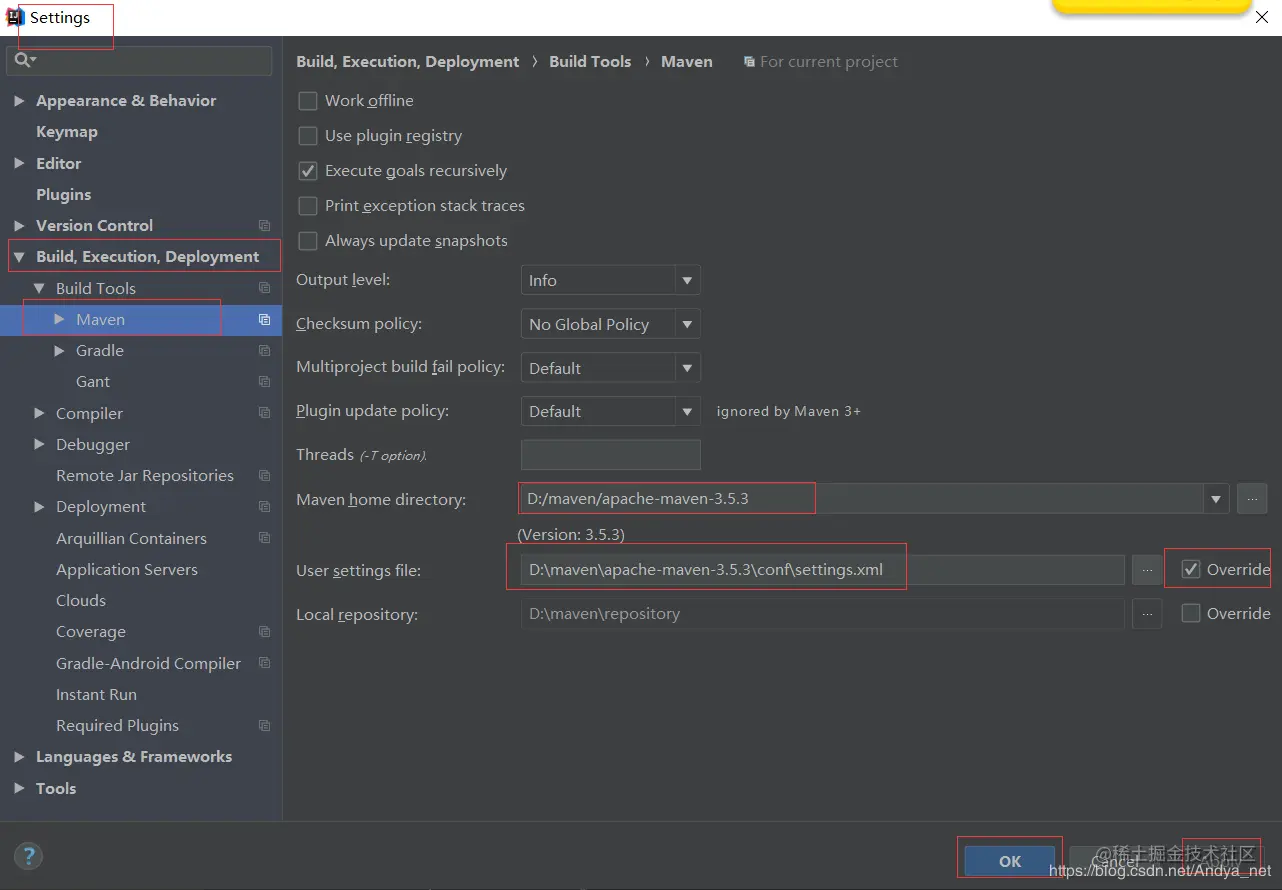Click the project-scope icon beside Coverage
Image resolution: width=1282 pixels, height=890 pixels.
click(x=264, y=632)
